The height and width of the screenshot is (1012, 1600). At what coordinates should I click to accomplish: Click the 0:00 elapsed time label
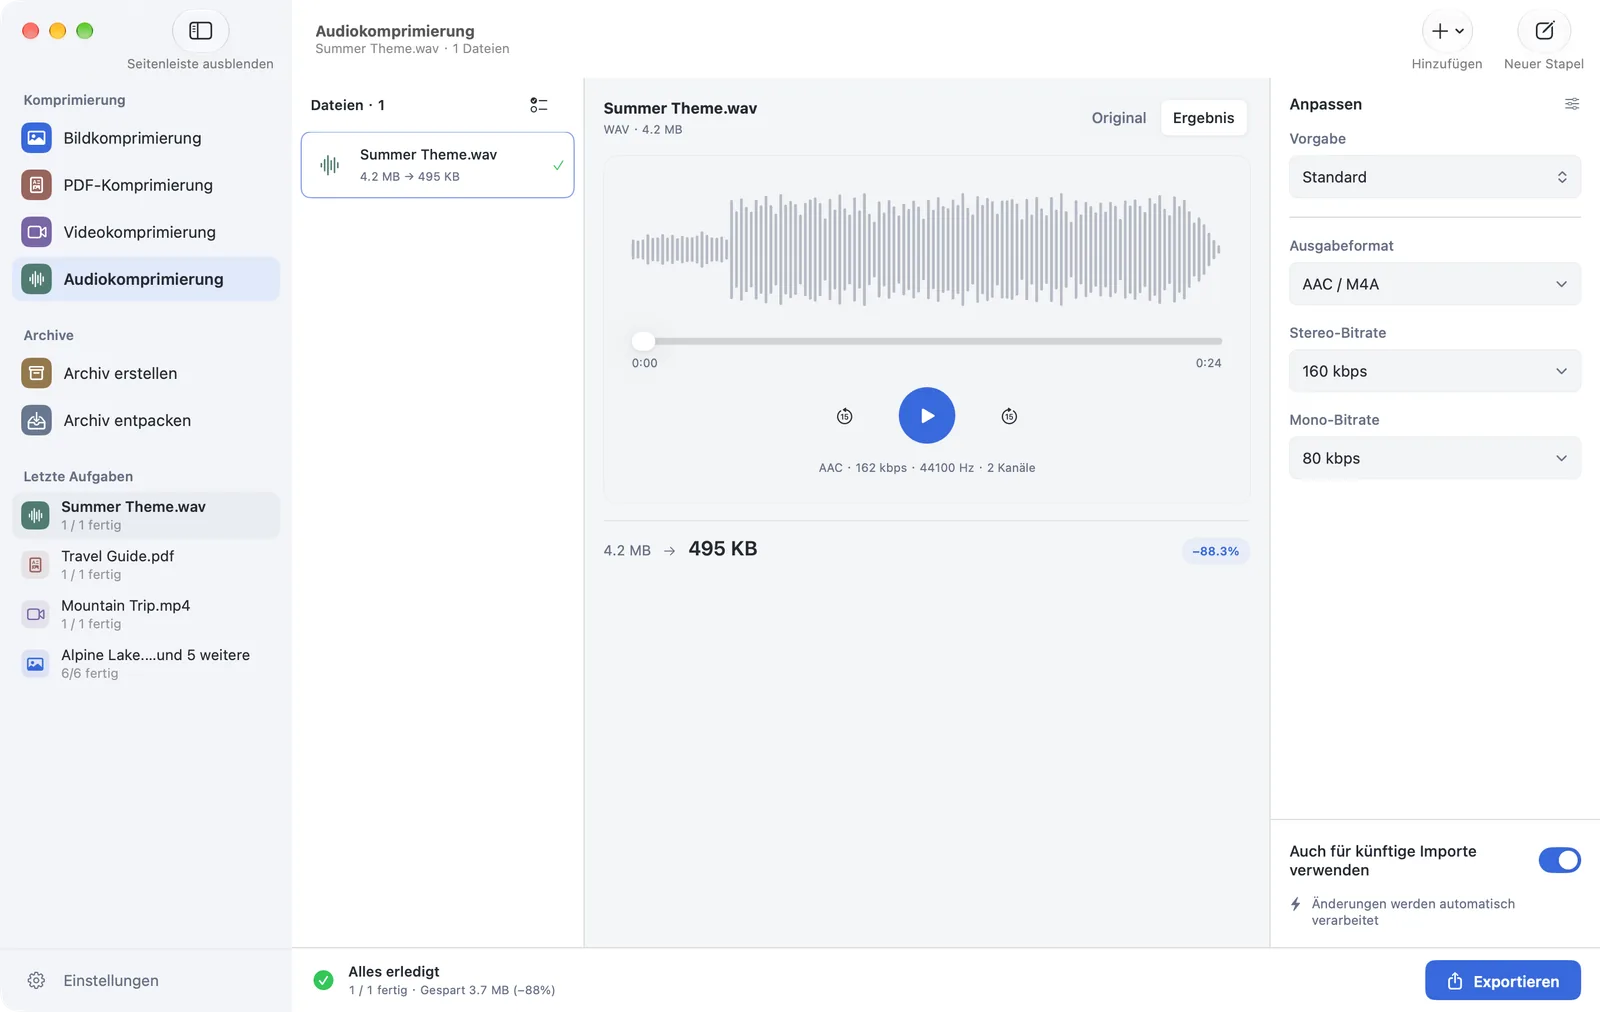click(x=645, y=363)
